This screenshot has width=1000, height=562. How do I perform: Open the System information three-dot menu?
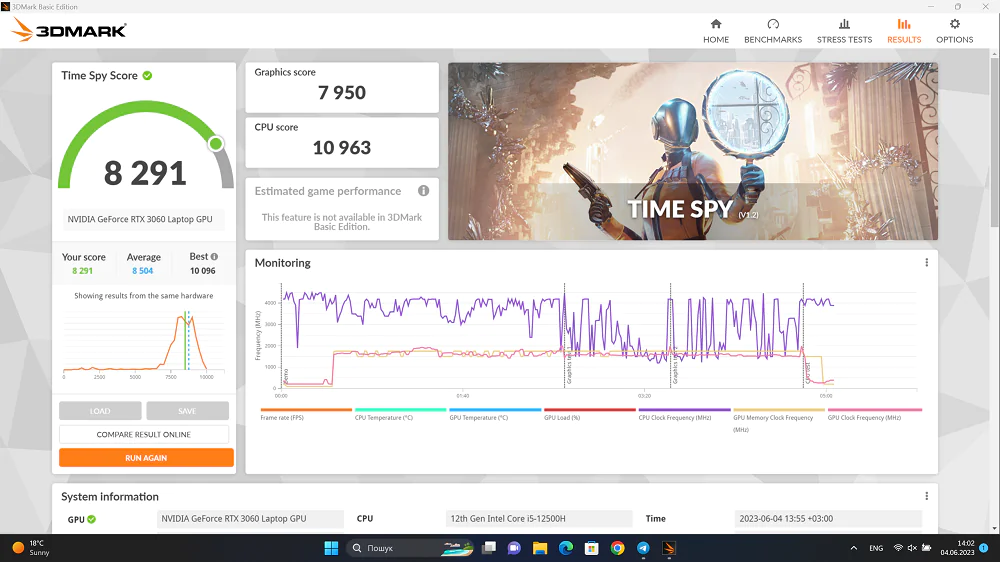926,496
